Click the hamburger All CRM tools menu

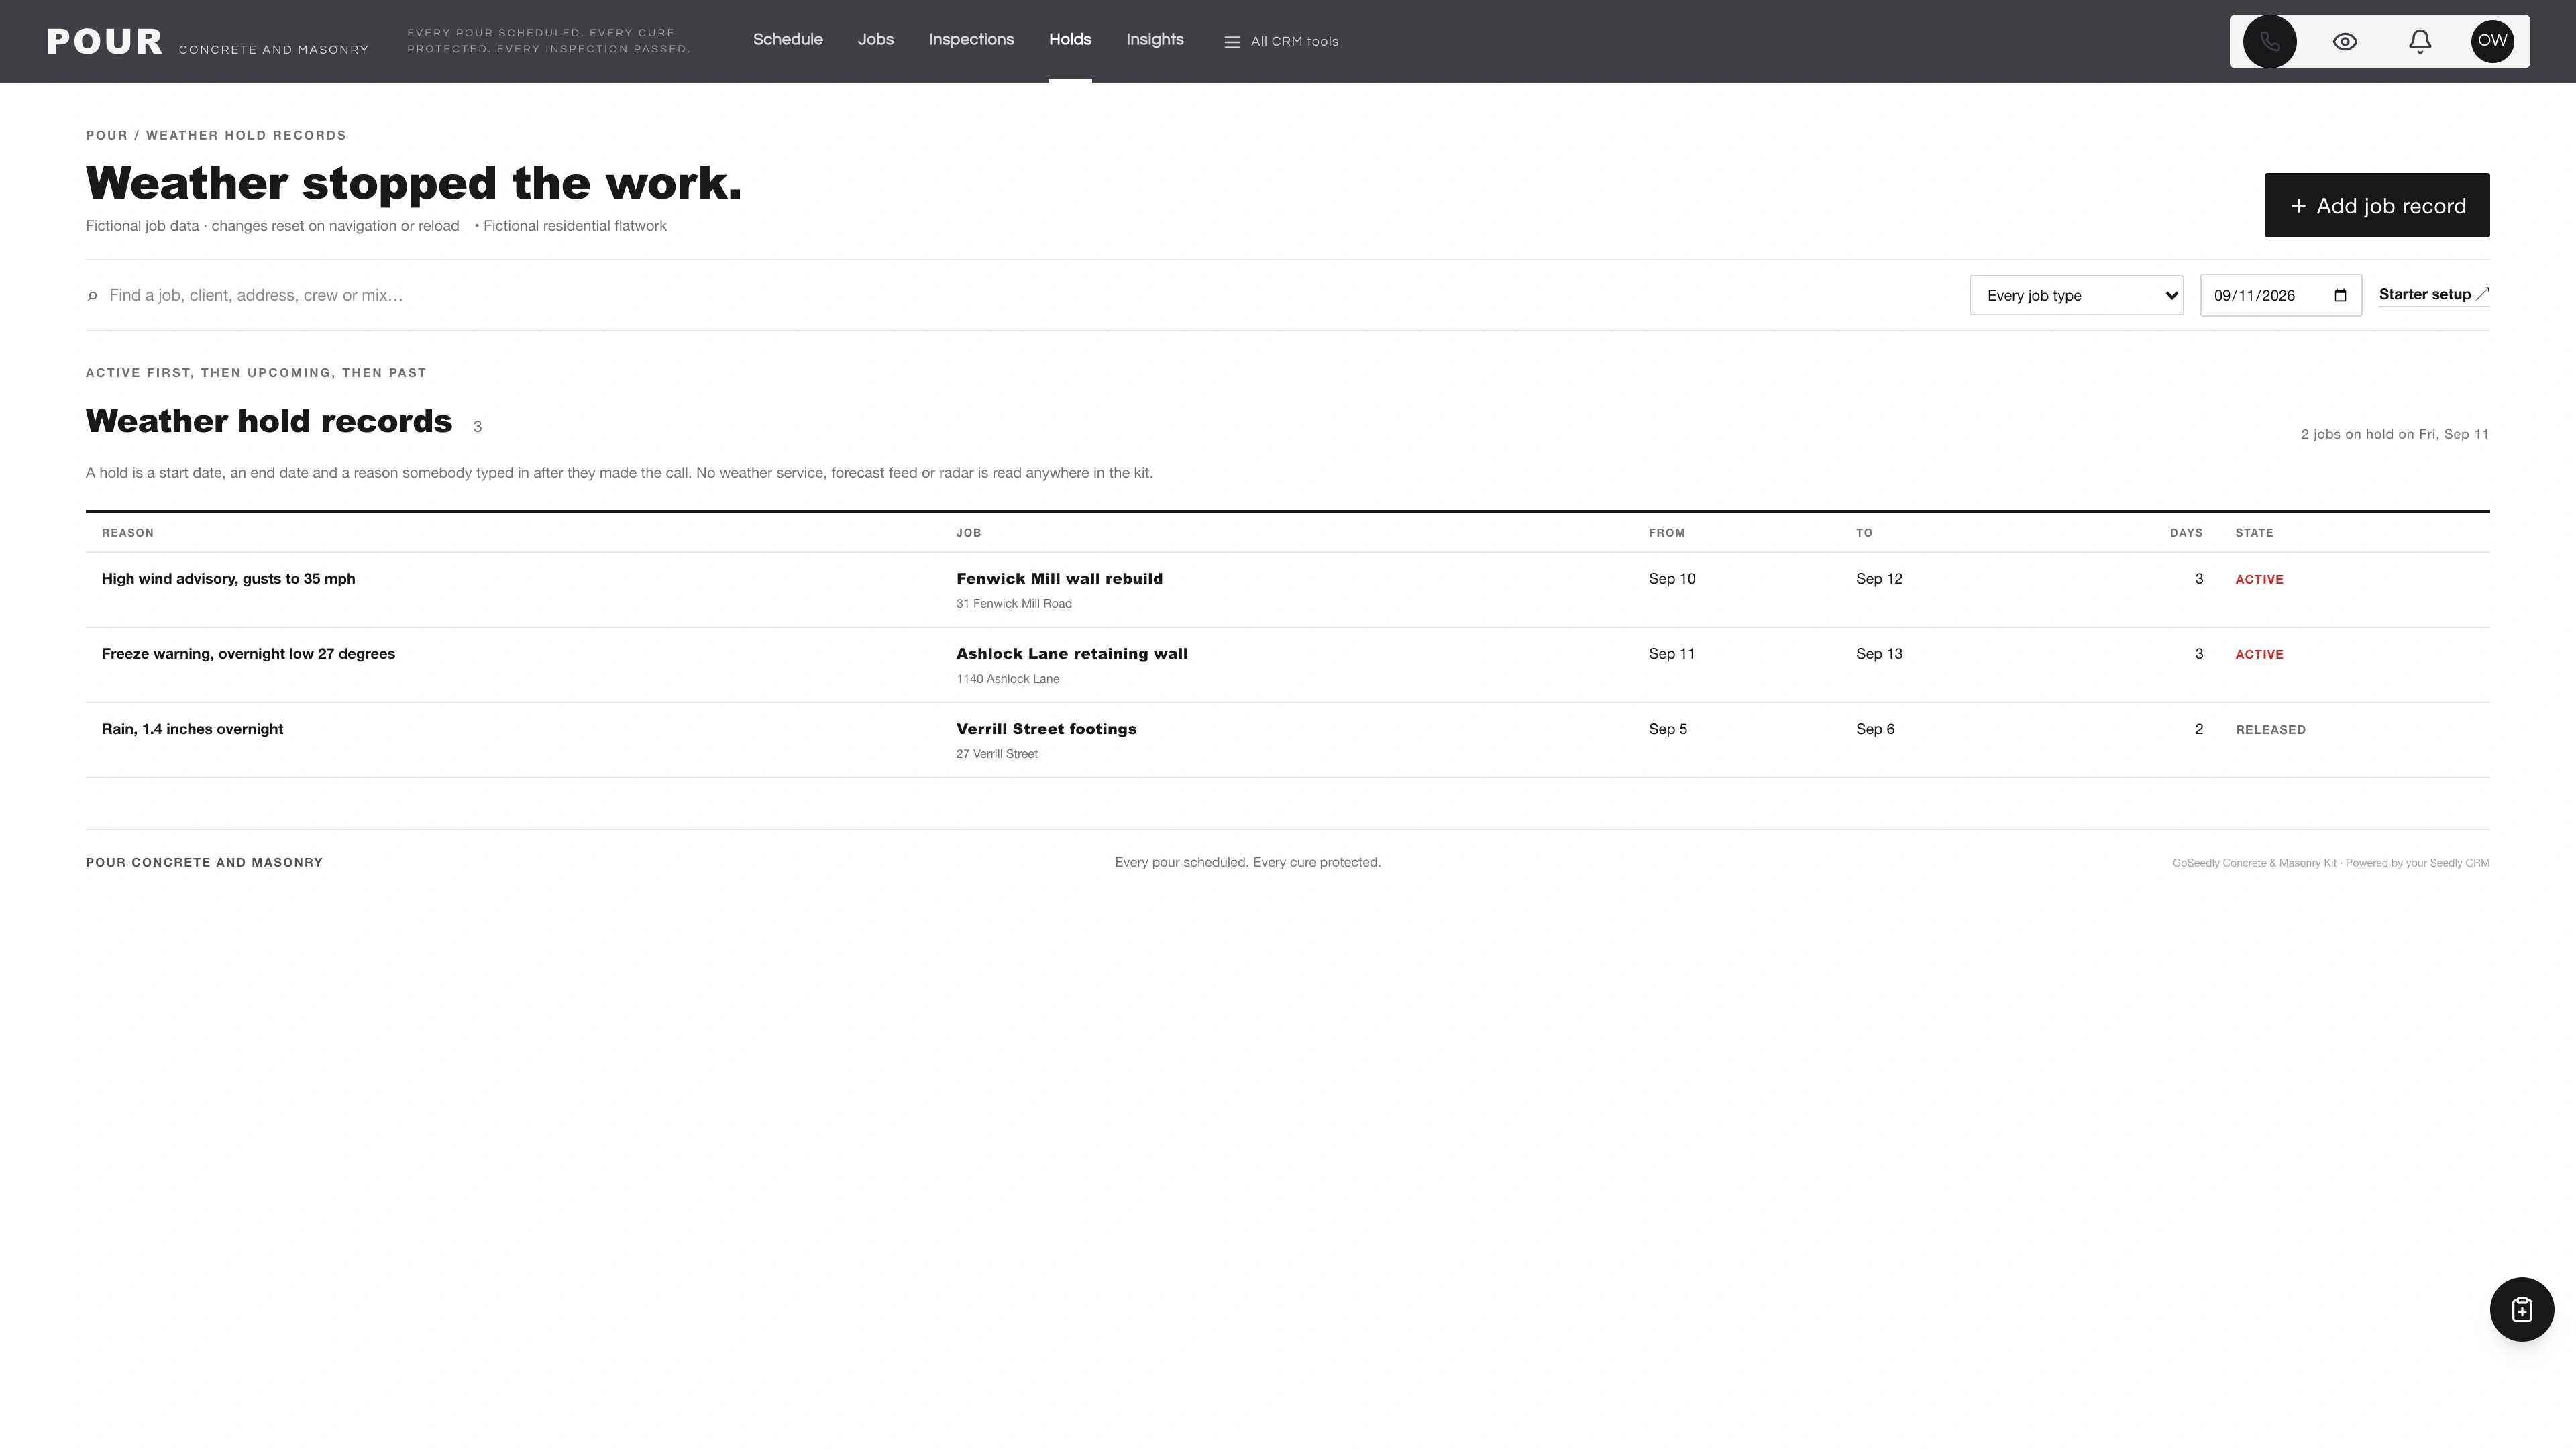point(1281,41)
